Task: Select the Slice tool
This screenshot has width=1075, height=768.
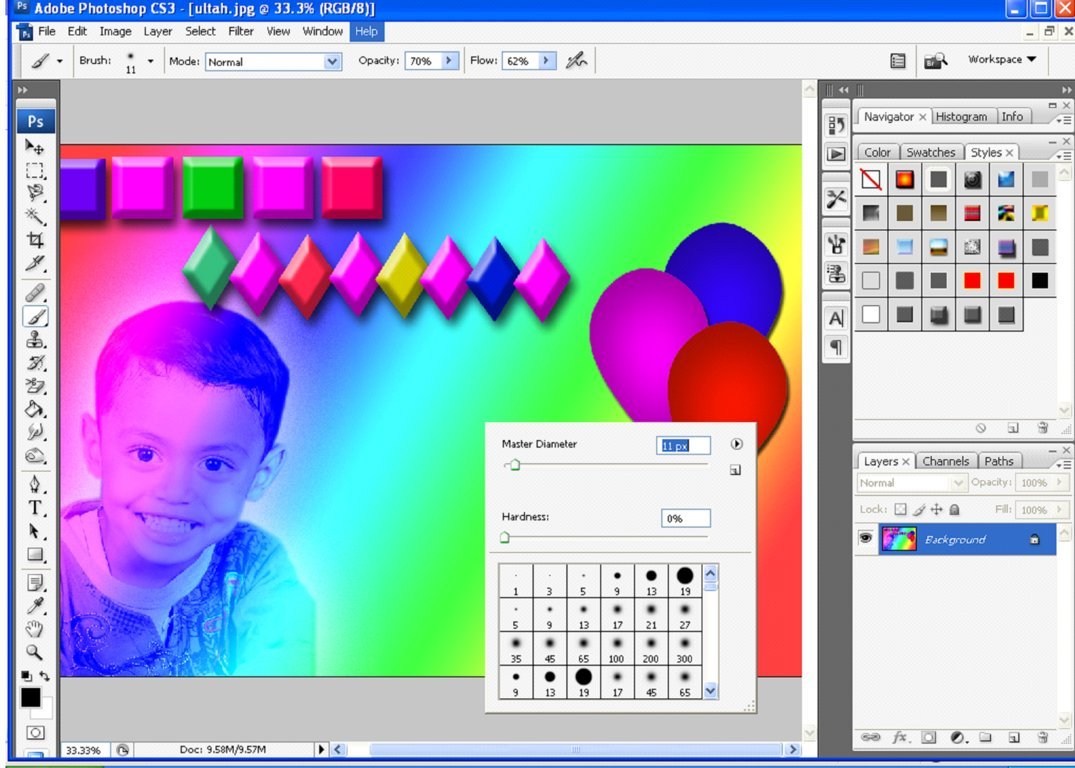Action: coord(34,263)
